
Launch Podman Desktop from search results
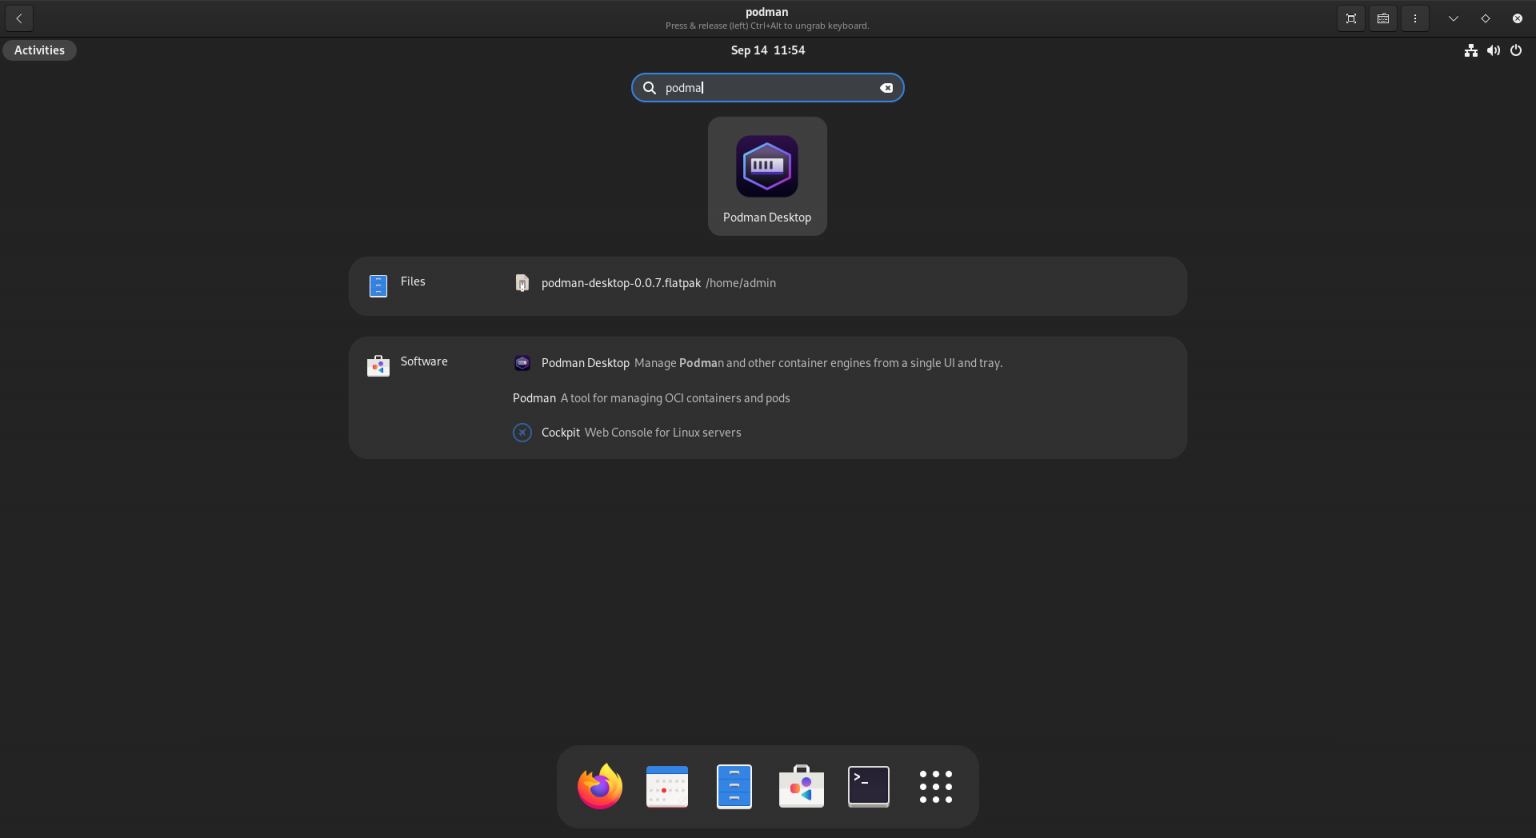767,176
